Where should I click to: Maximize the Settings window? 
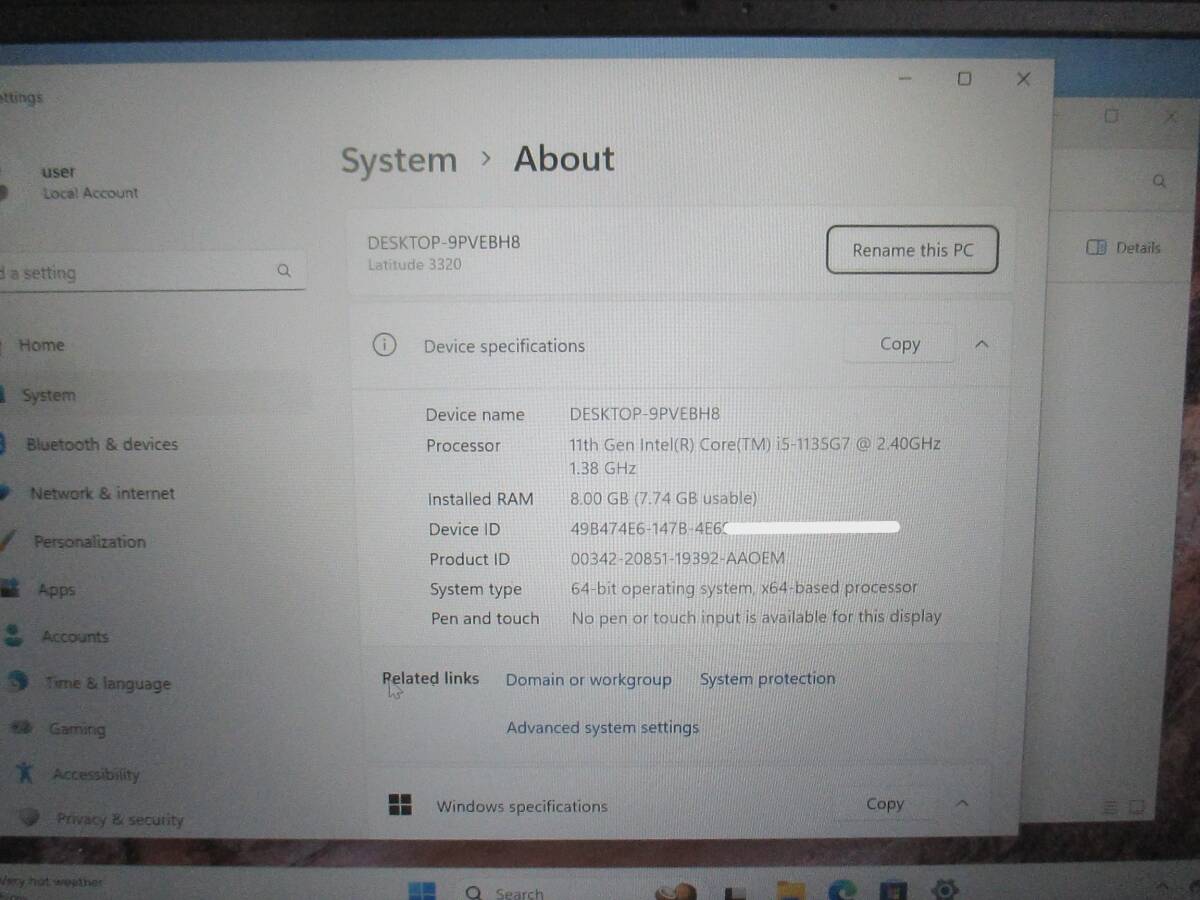tap(964, 79)
